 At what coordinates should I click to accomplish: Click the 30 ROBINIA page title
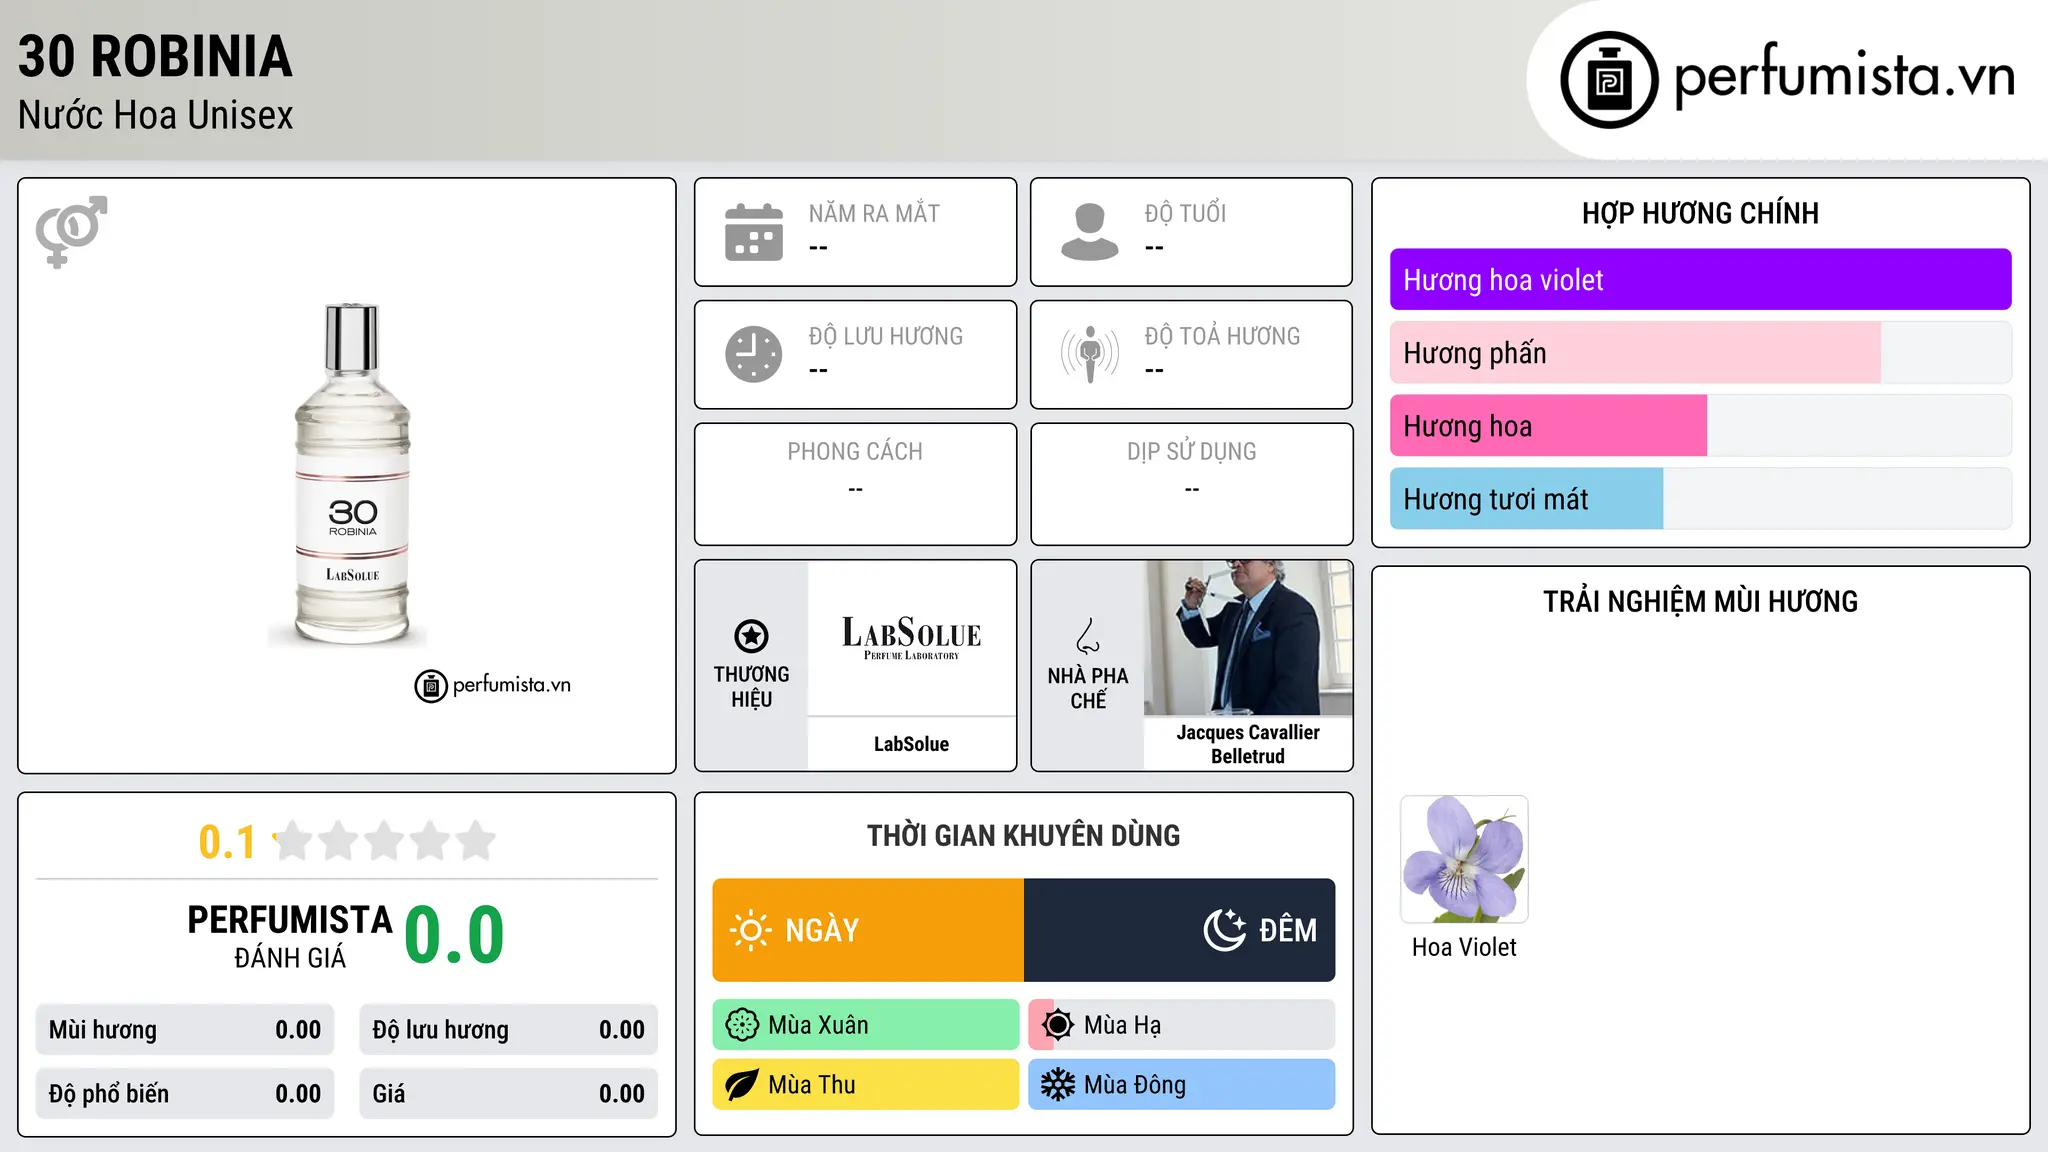155,56
